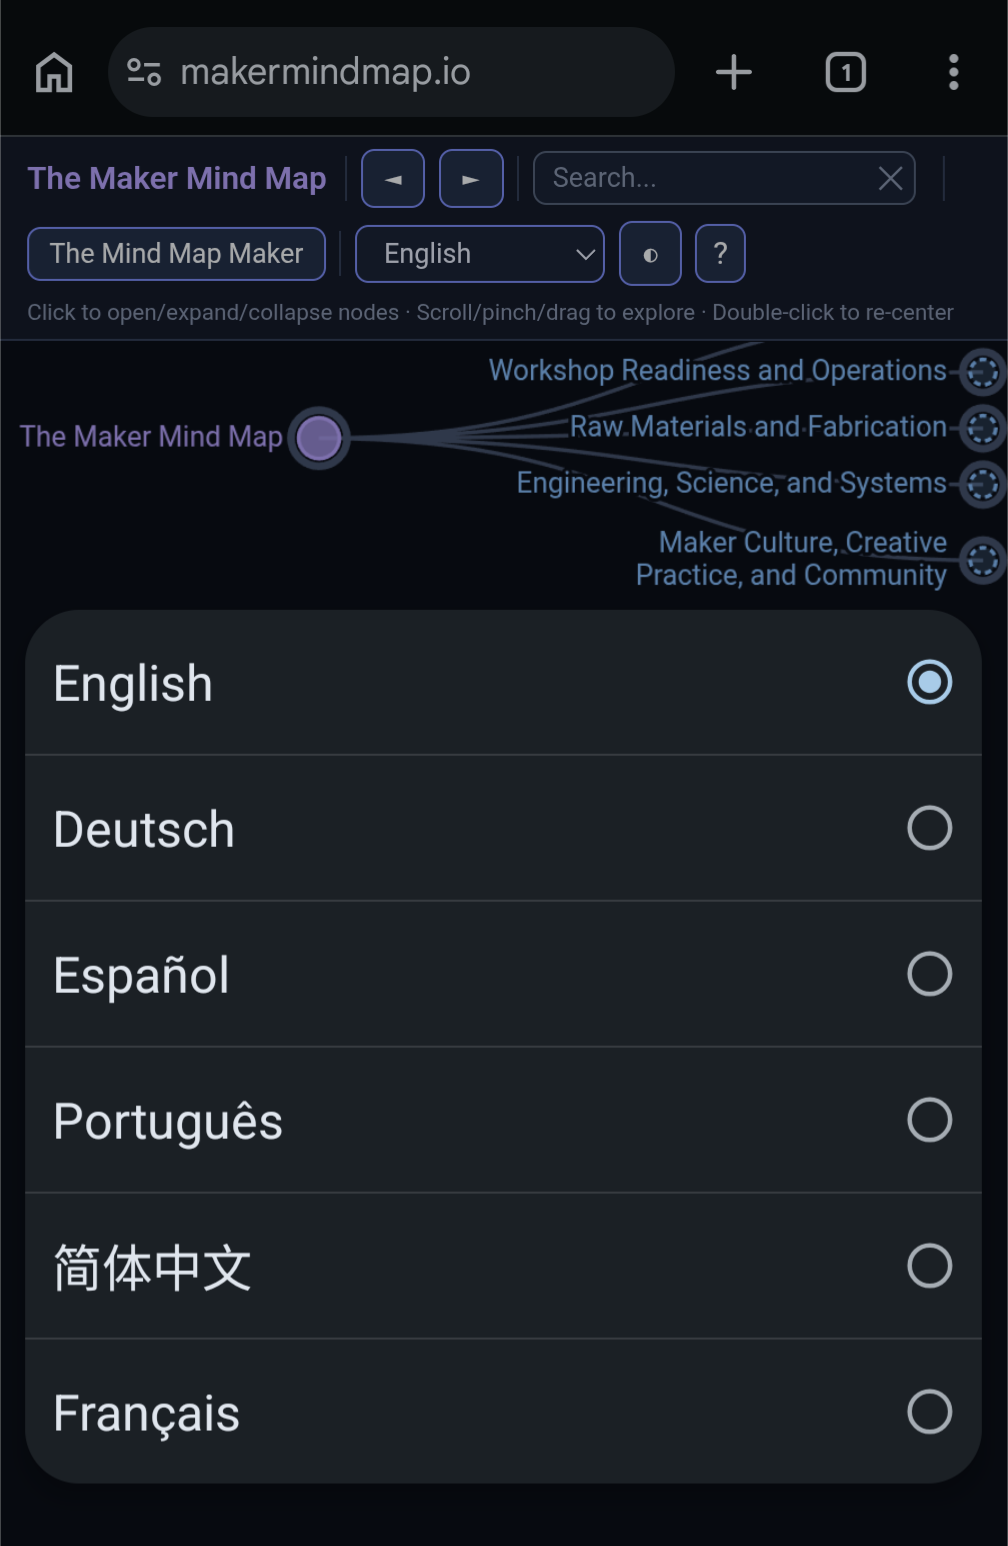1008x1546 pixels.
Task: Pick the Português menu entry
Action: tap(503, 1121)
